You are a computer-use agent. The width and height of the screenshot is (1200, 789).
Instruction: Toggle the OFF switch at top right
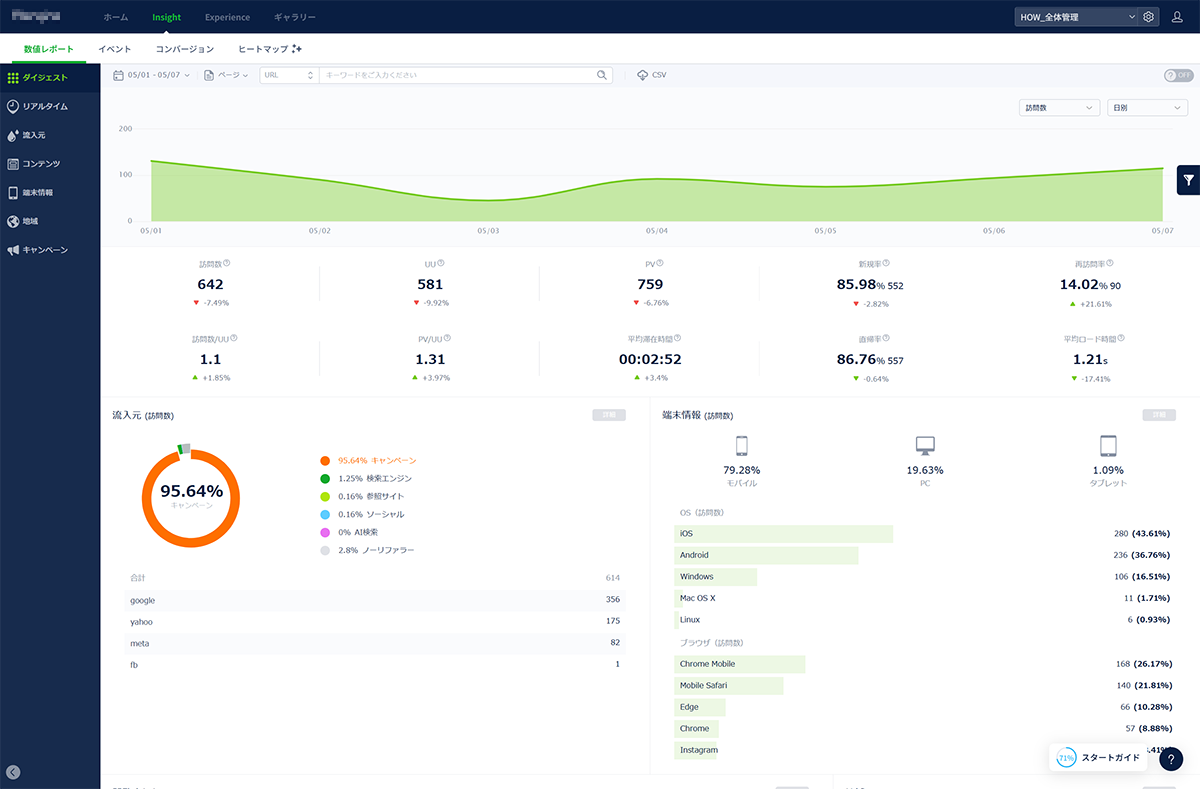pos(1179,75)
